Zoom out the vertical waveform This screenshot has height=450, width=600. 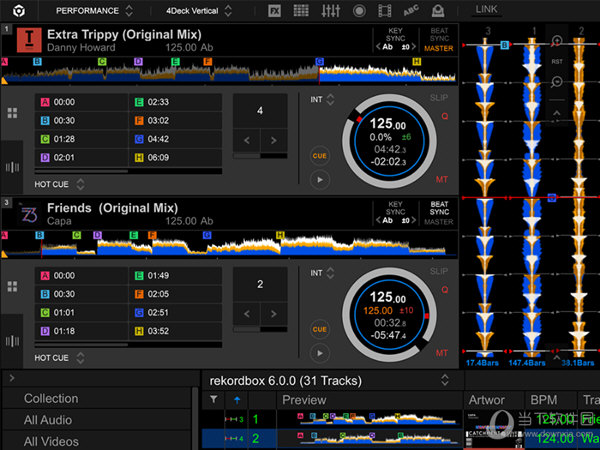[x=556, y=82]
